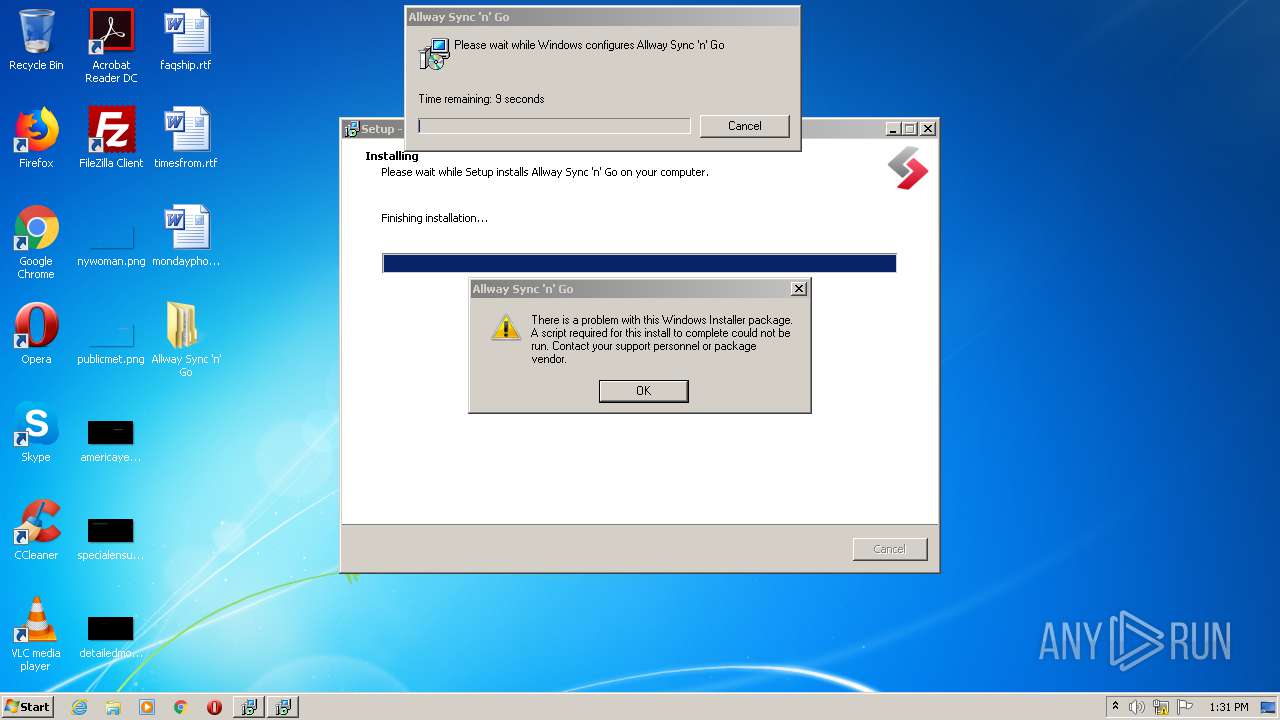This screenshot has height=720, width=1280.
Task: Click the Setup installing progress bar
Action: [639, 263]
